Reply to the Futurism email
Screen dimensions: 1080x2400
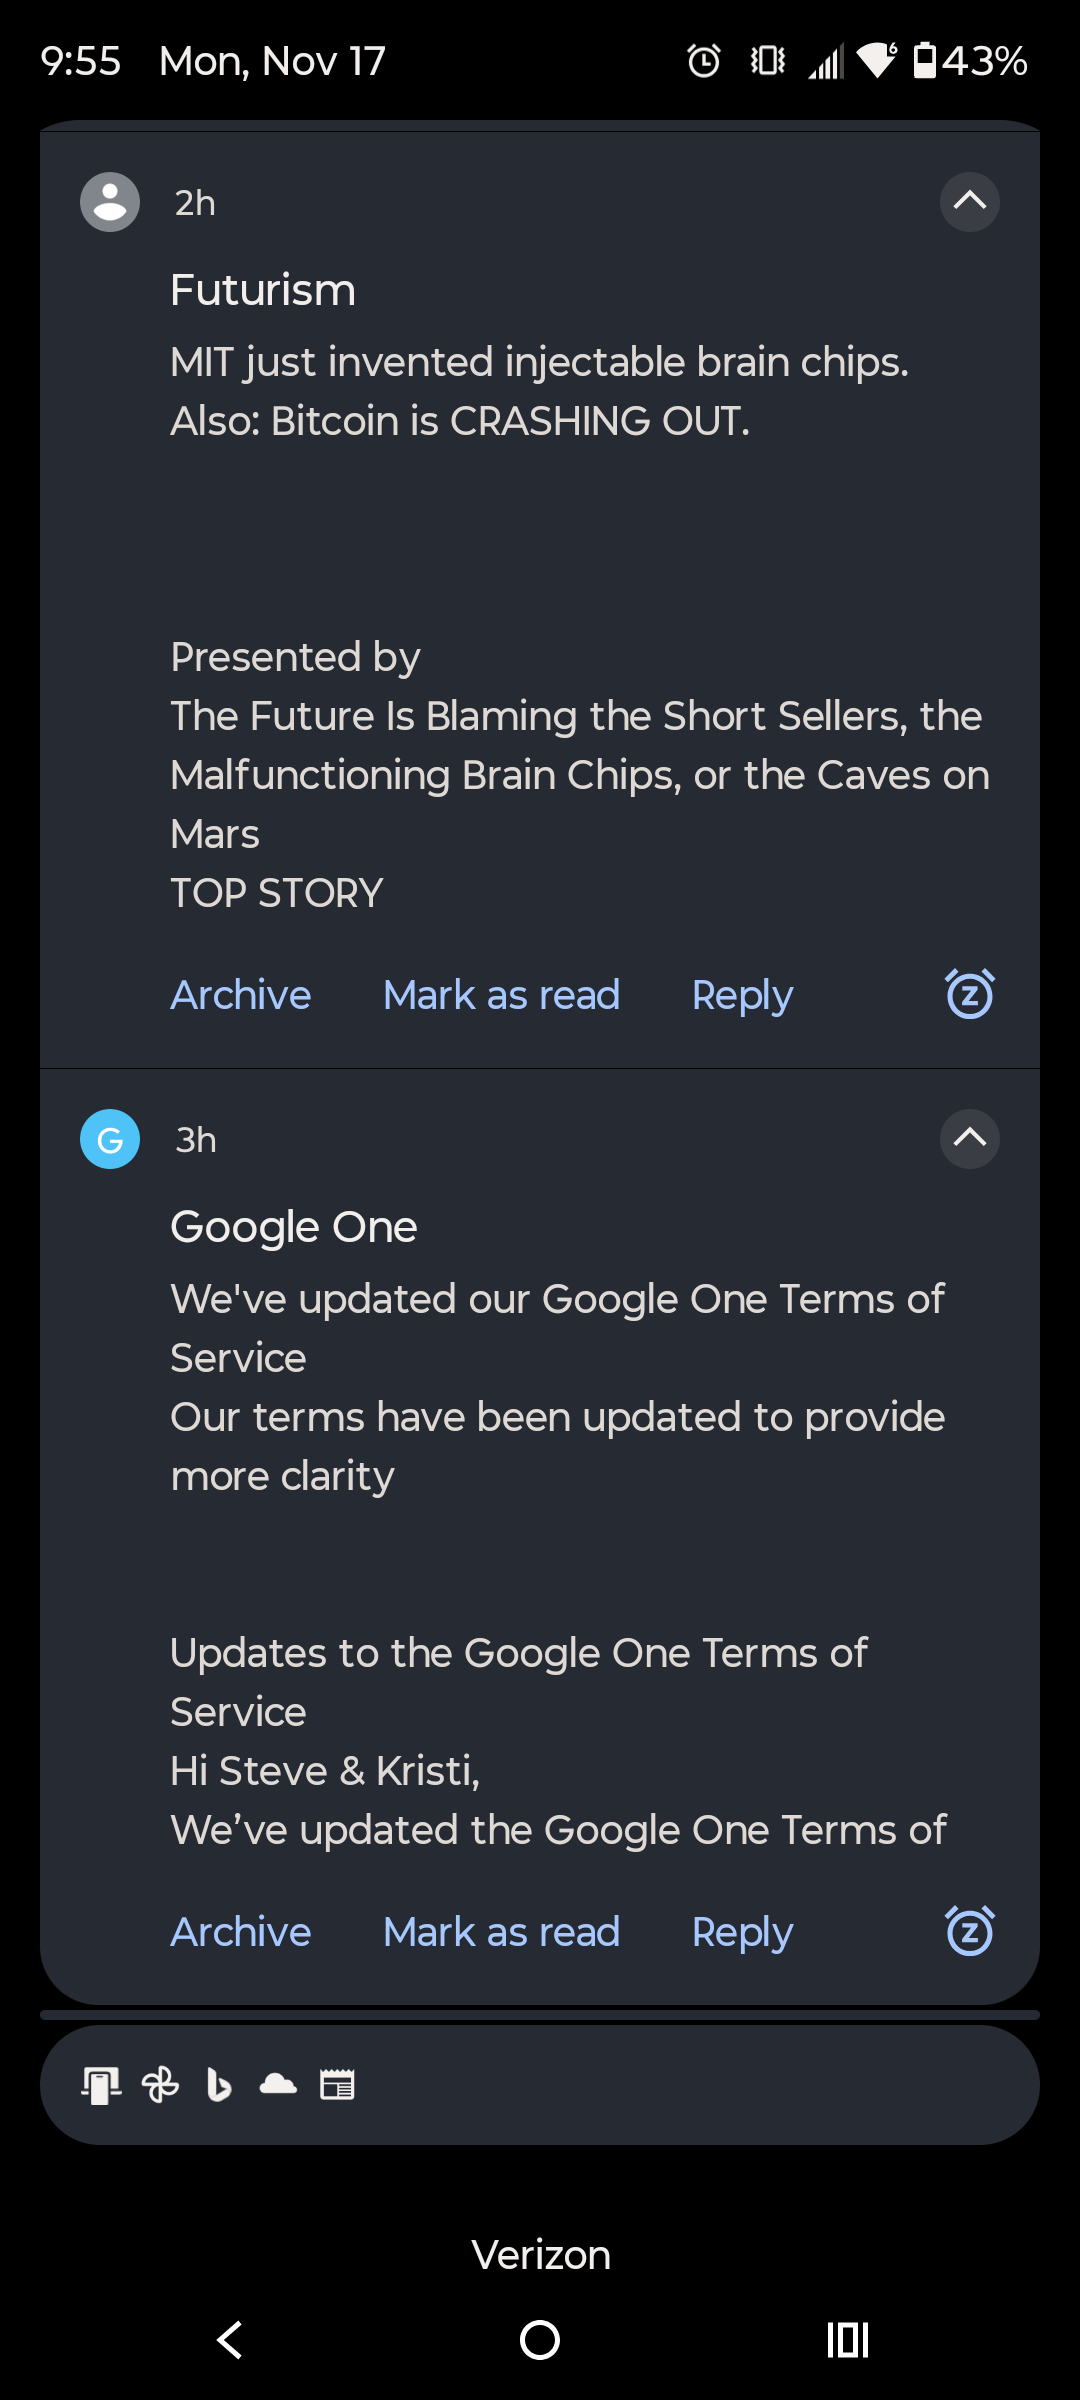tap(742, 995)
